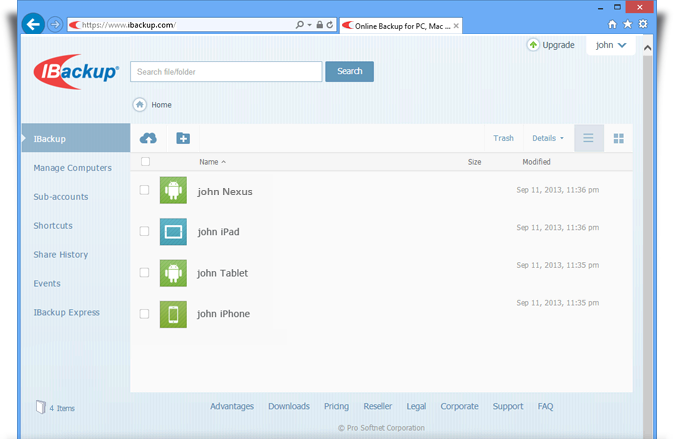The width and height of the screenshot is (674, 439).
Task: Toggle the select-all checkbox in header
Action: [x=145, y=161]
